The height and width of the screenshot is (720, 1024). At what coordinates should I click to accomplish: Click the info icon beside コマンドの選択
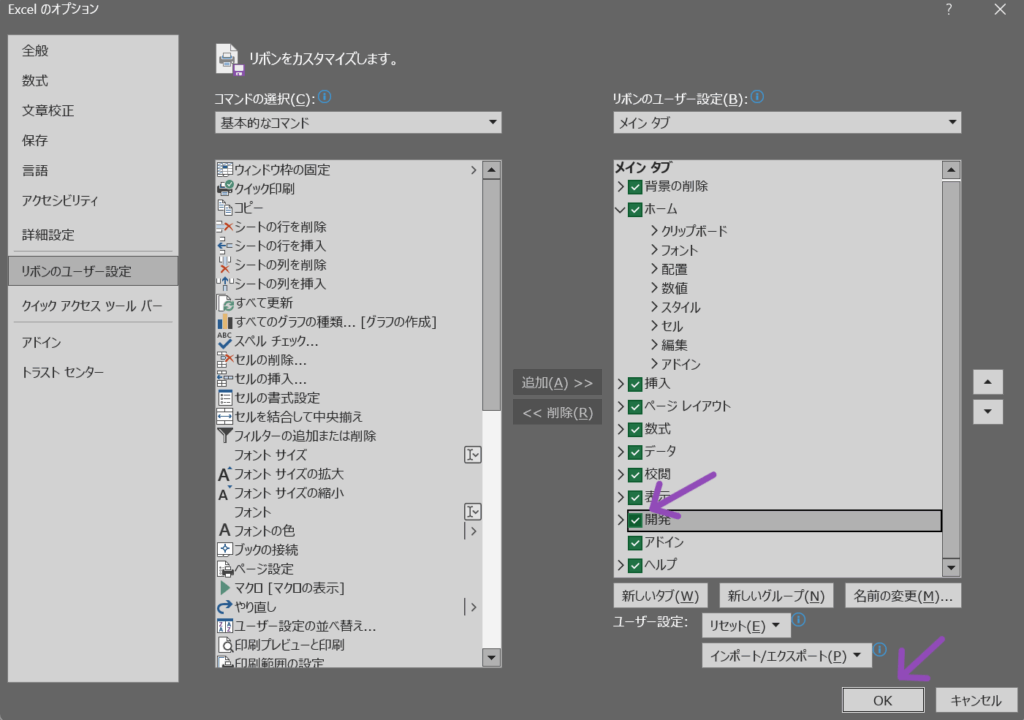coord(325,97)
